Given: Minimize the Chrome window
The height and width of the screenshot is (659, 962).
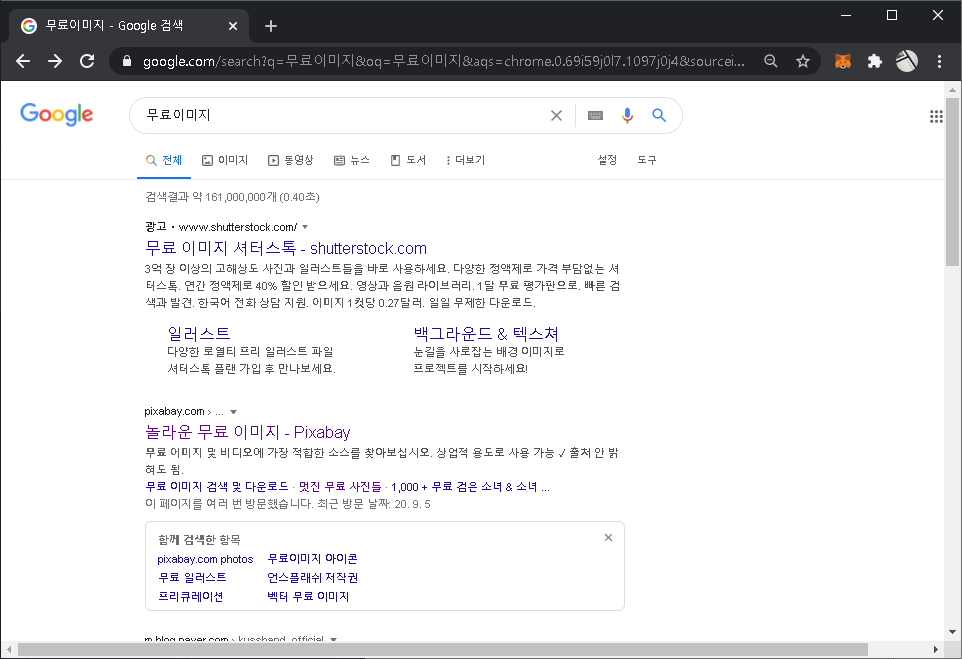Looking at the screenshot, I should click(x=845, y=15).
